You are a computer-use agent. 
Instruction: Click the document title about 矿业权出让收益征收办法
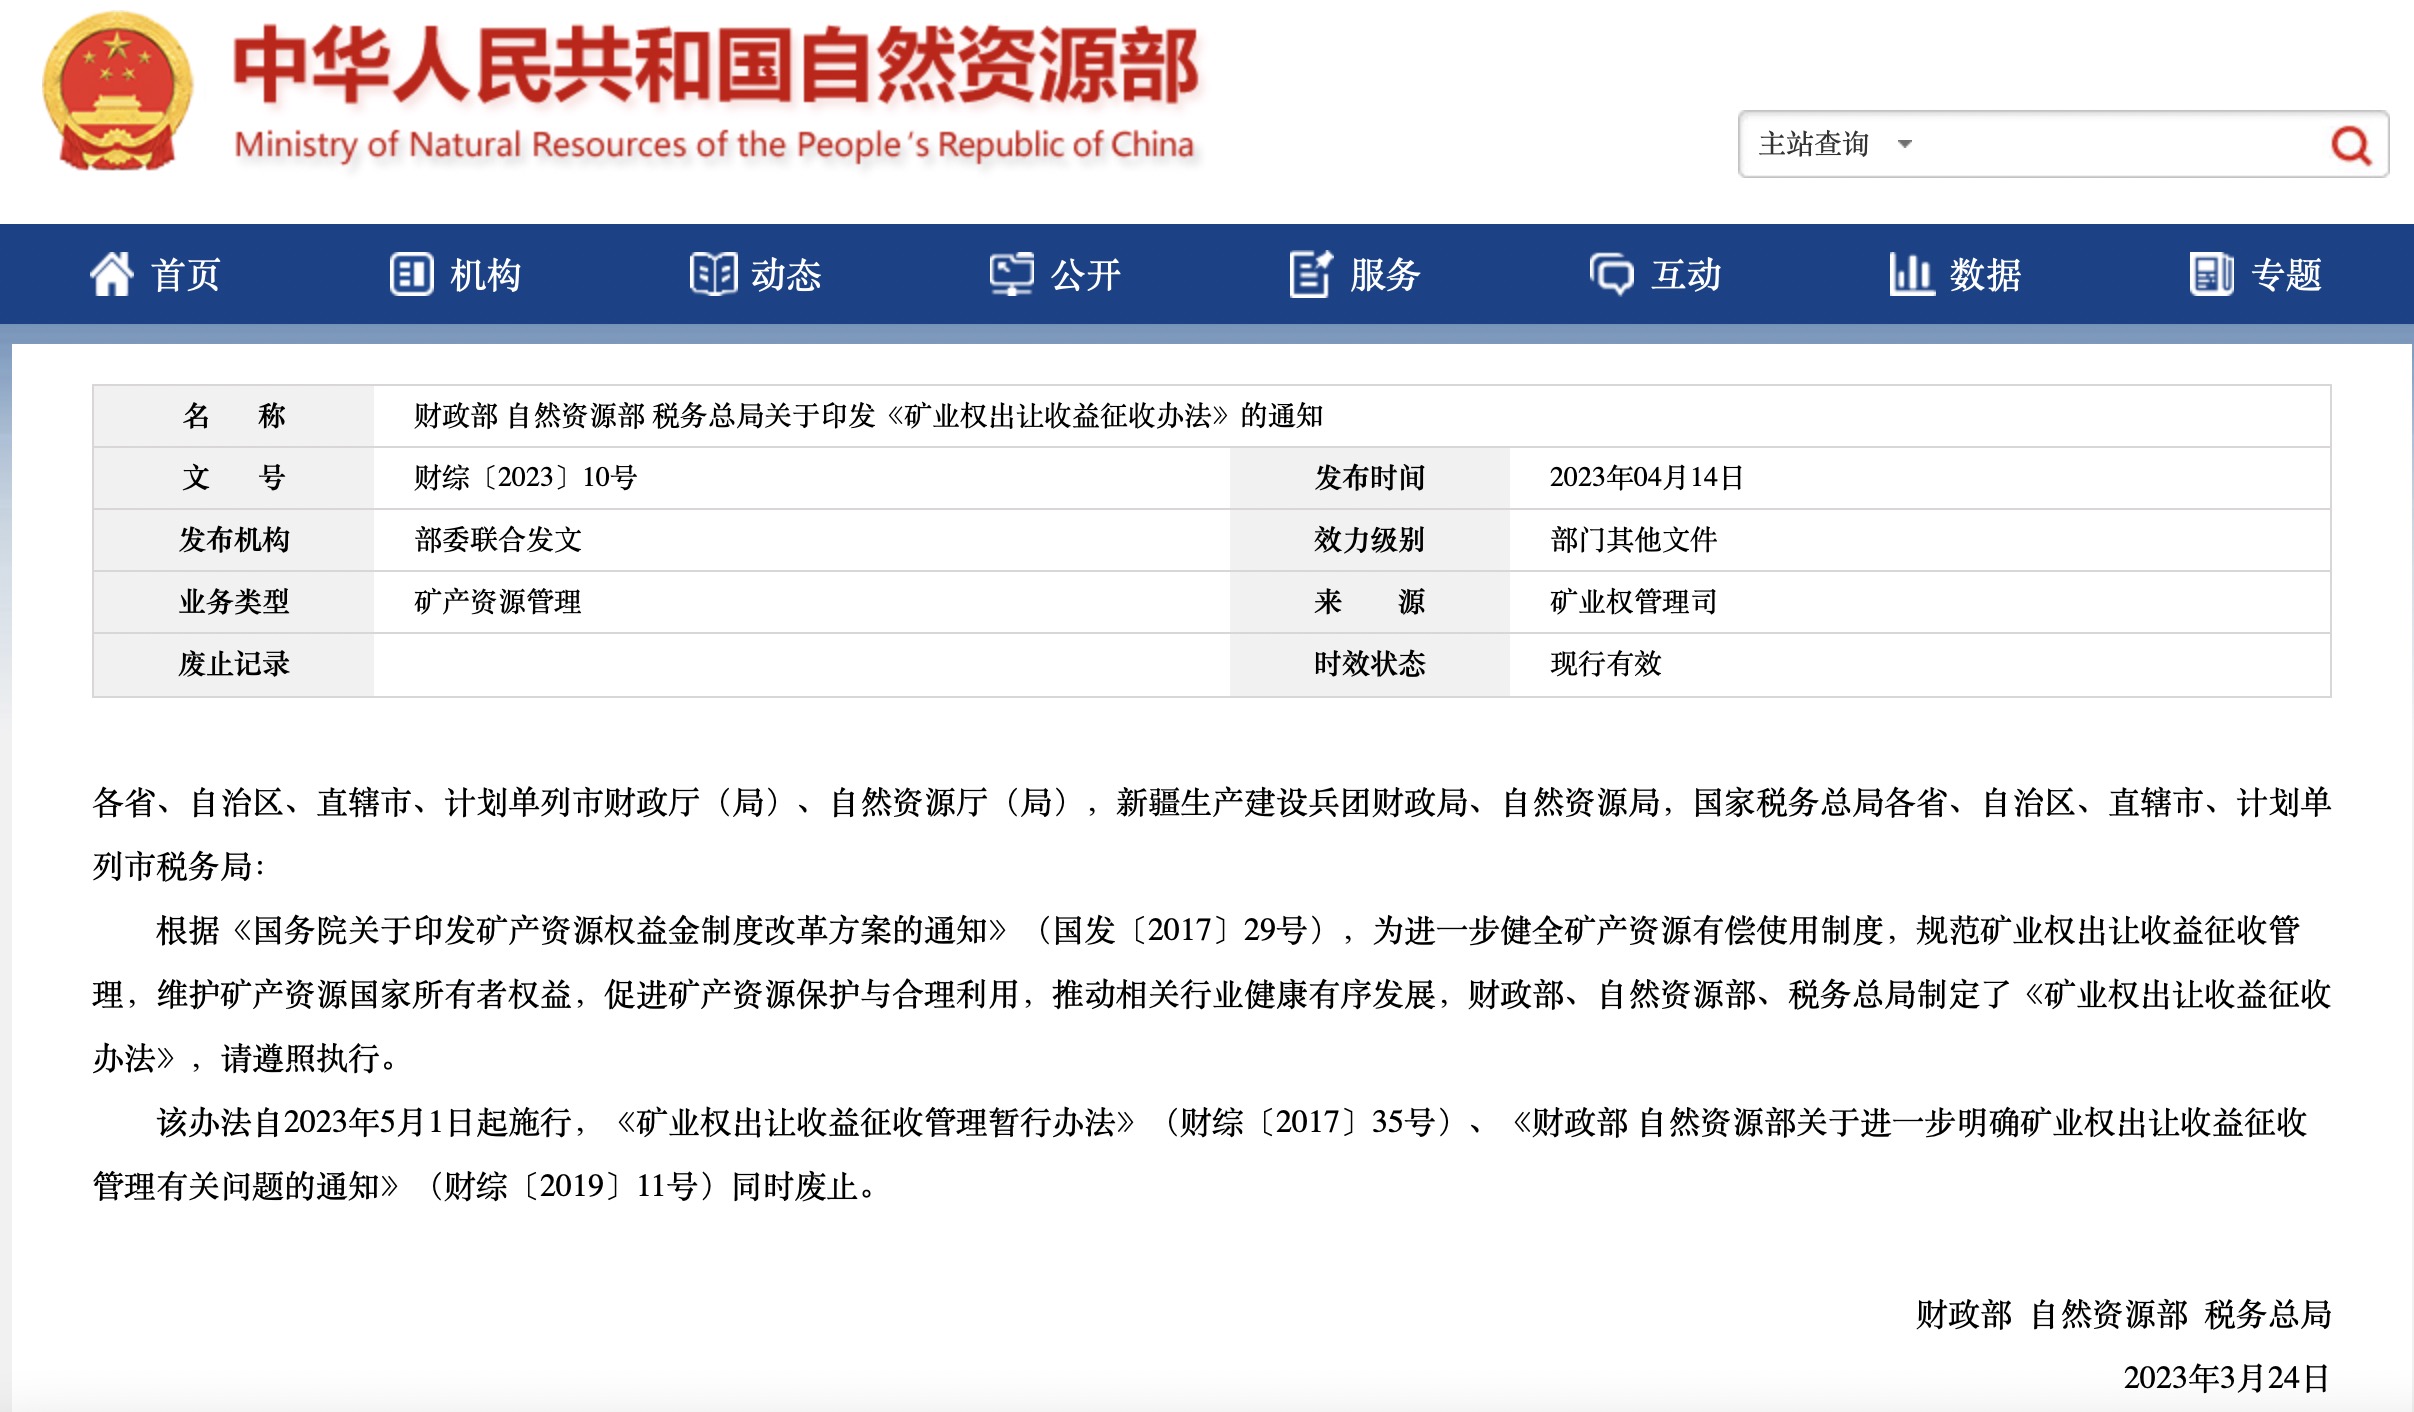868,416
